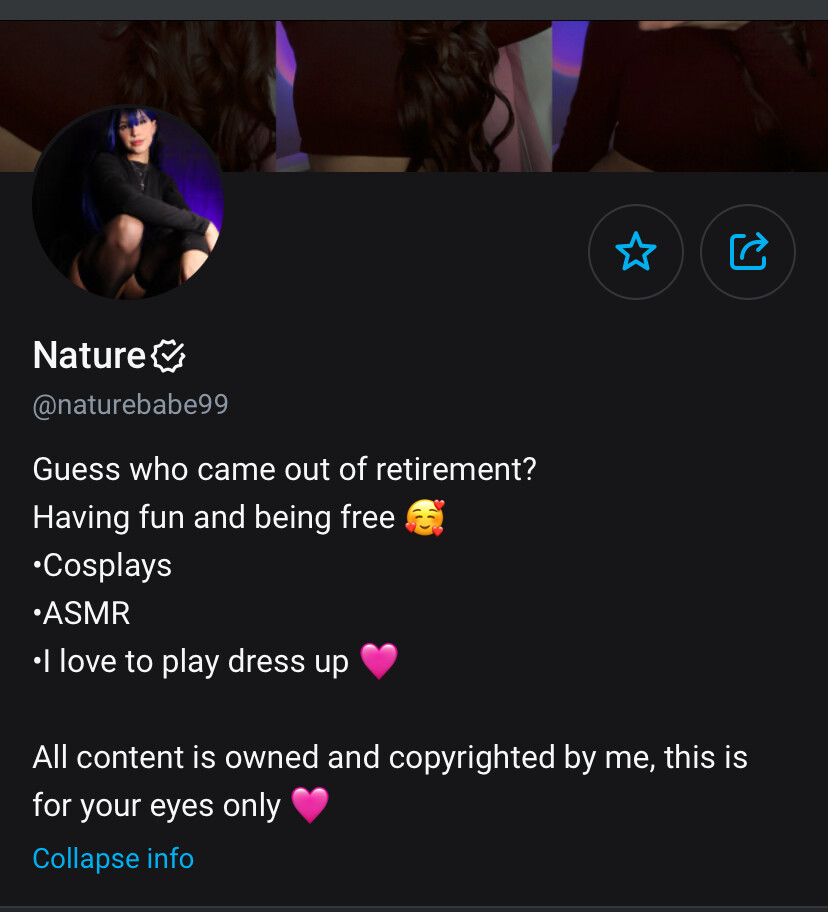Click the 'Guess who came out of retirement?' line
828x912 pixels.
(284, 470)
